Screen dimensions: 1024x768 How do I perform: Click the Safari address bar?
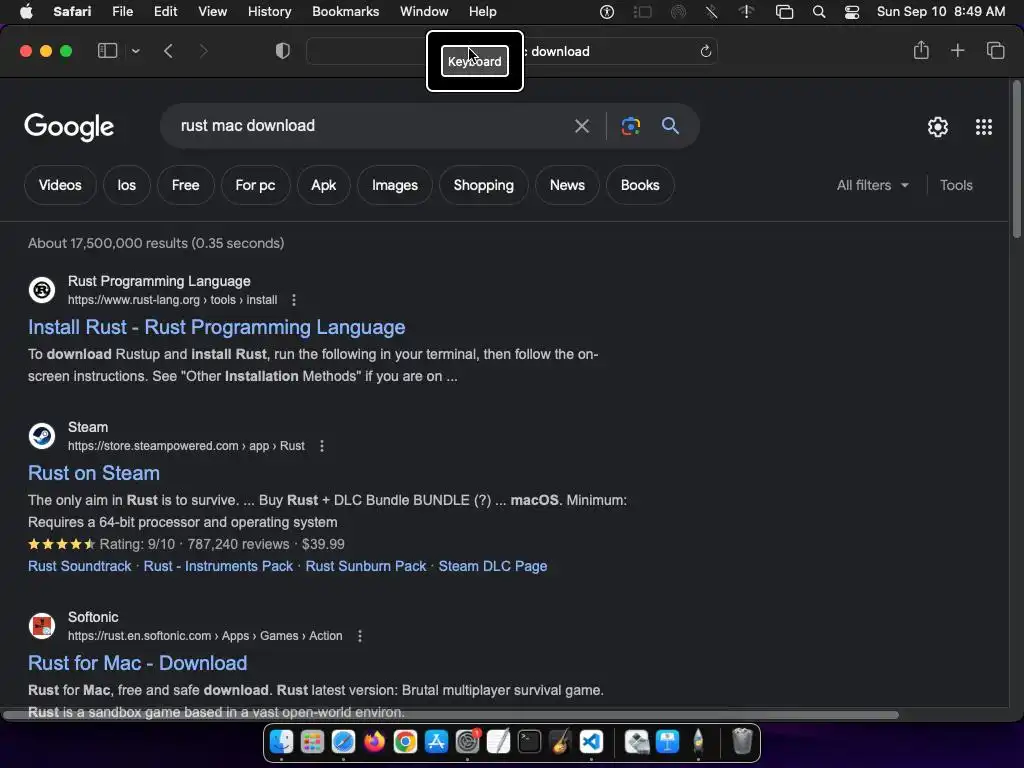click(x=512, y=51)
